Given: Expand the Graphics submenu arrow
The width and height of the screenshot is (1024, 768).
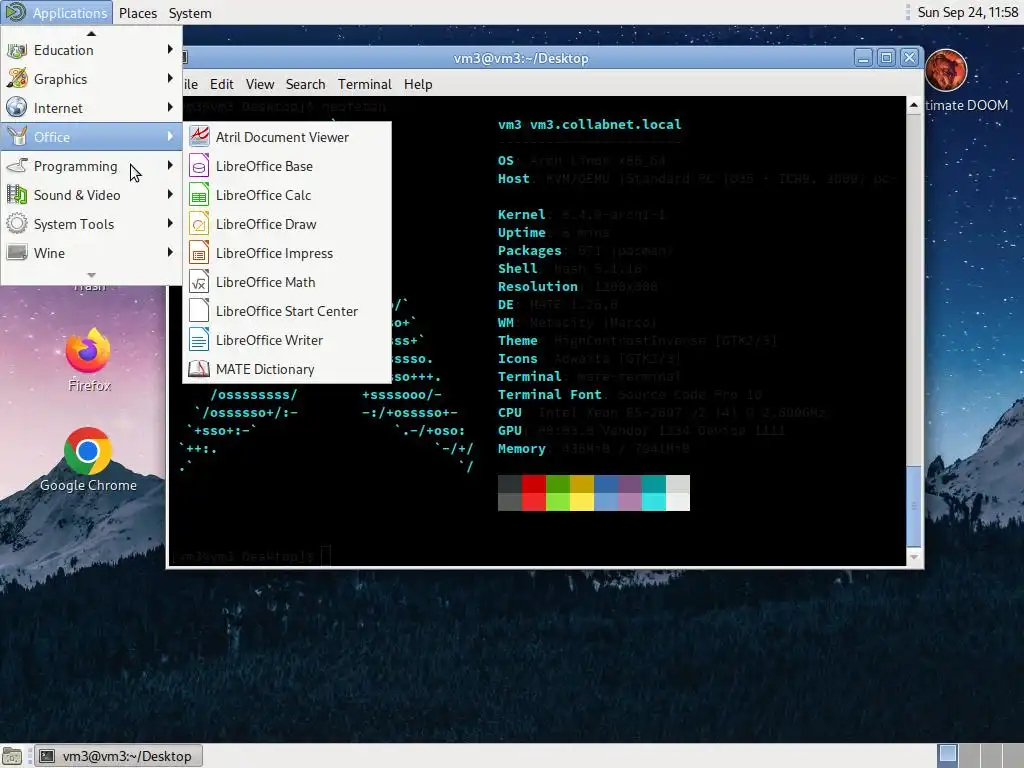Looking at the screenshot, I should point(170,78).
